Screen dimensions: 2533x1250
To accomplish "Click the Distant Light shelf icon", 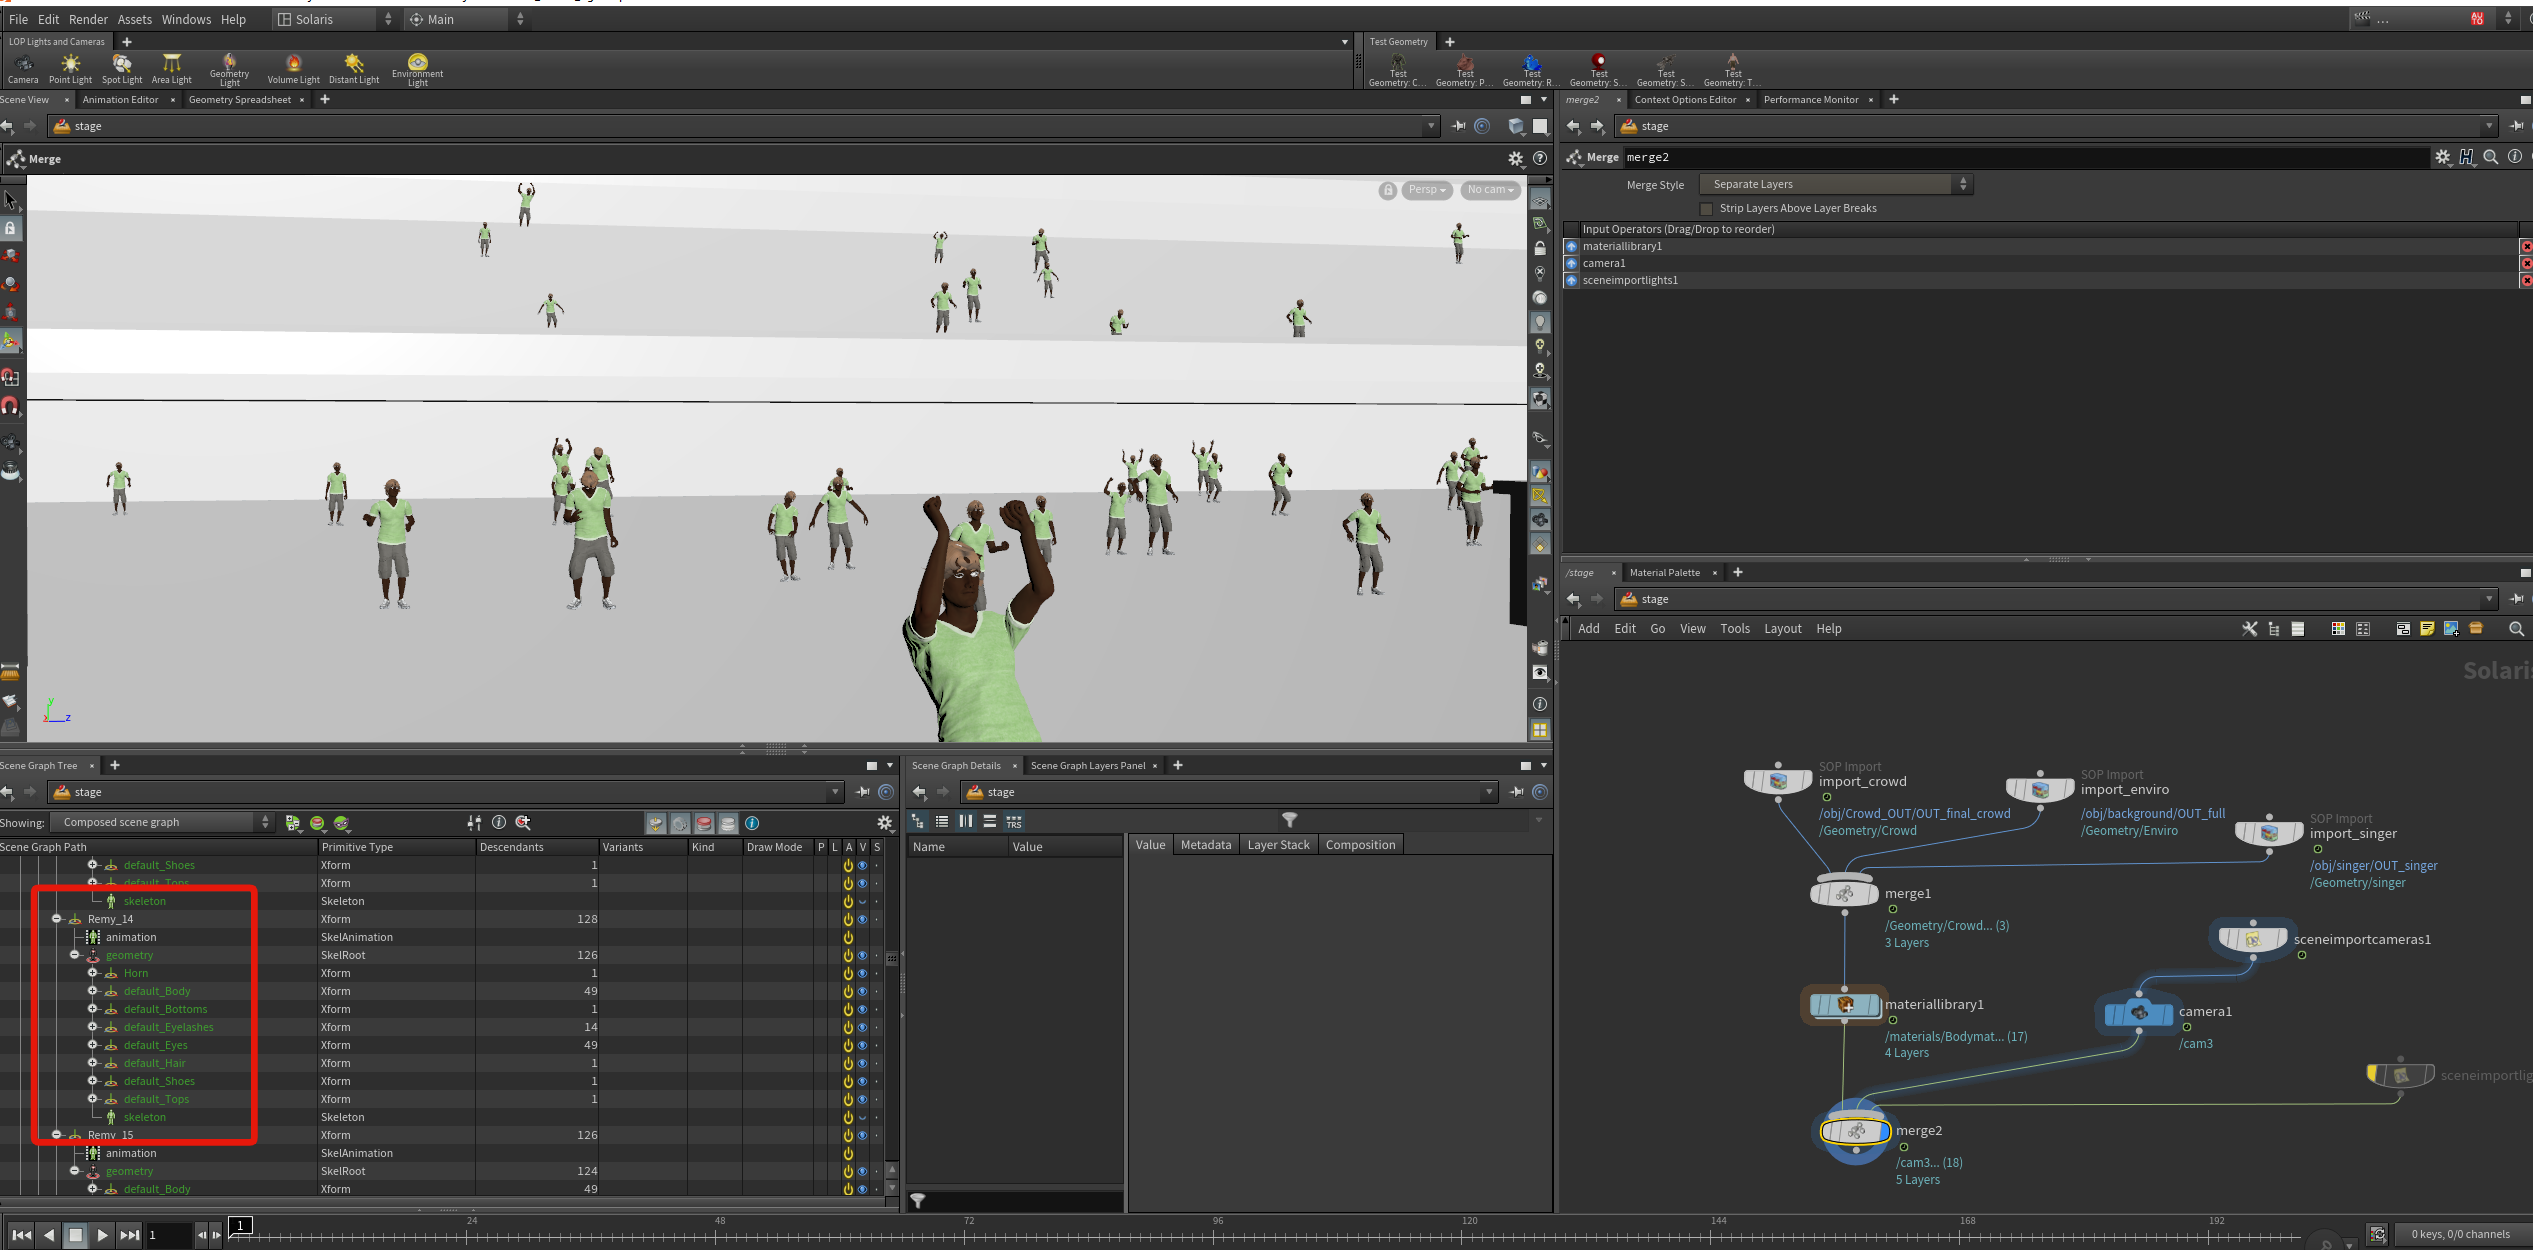I will [354, 68].
